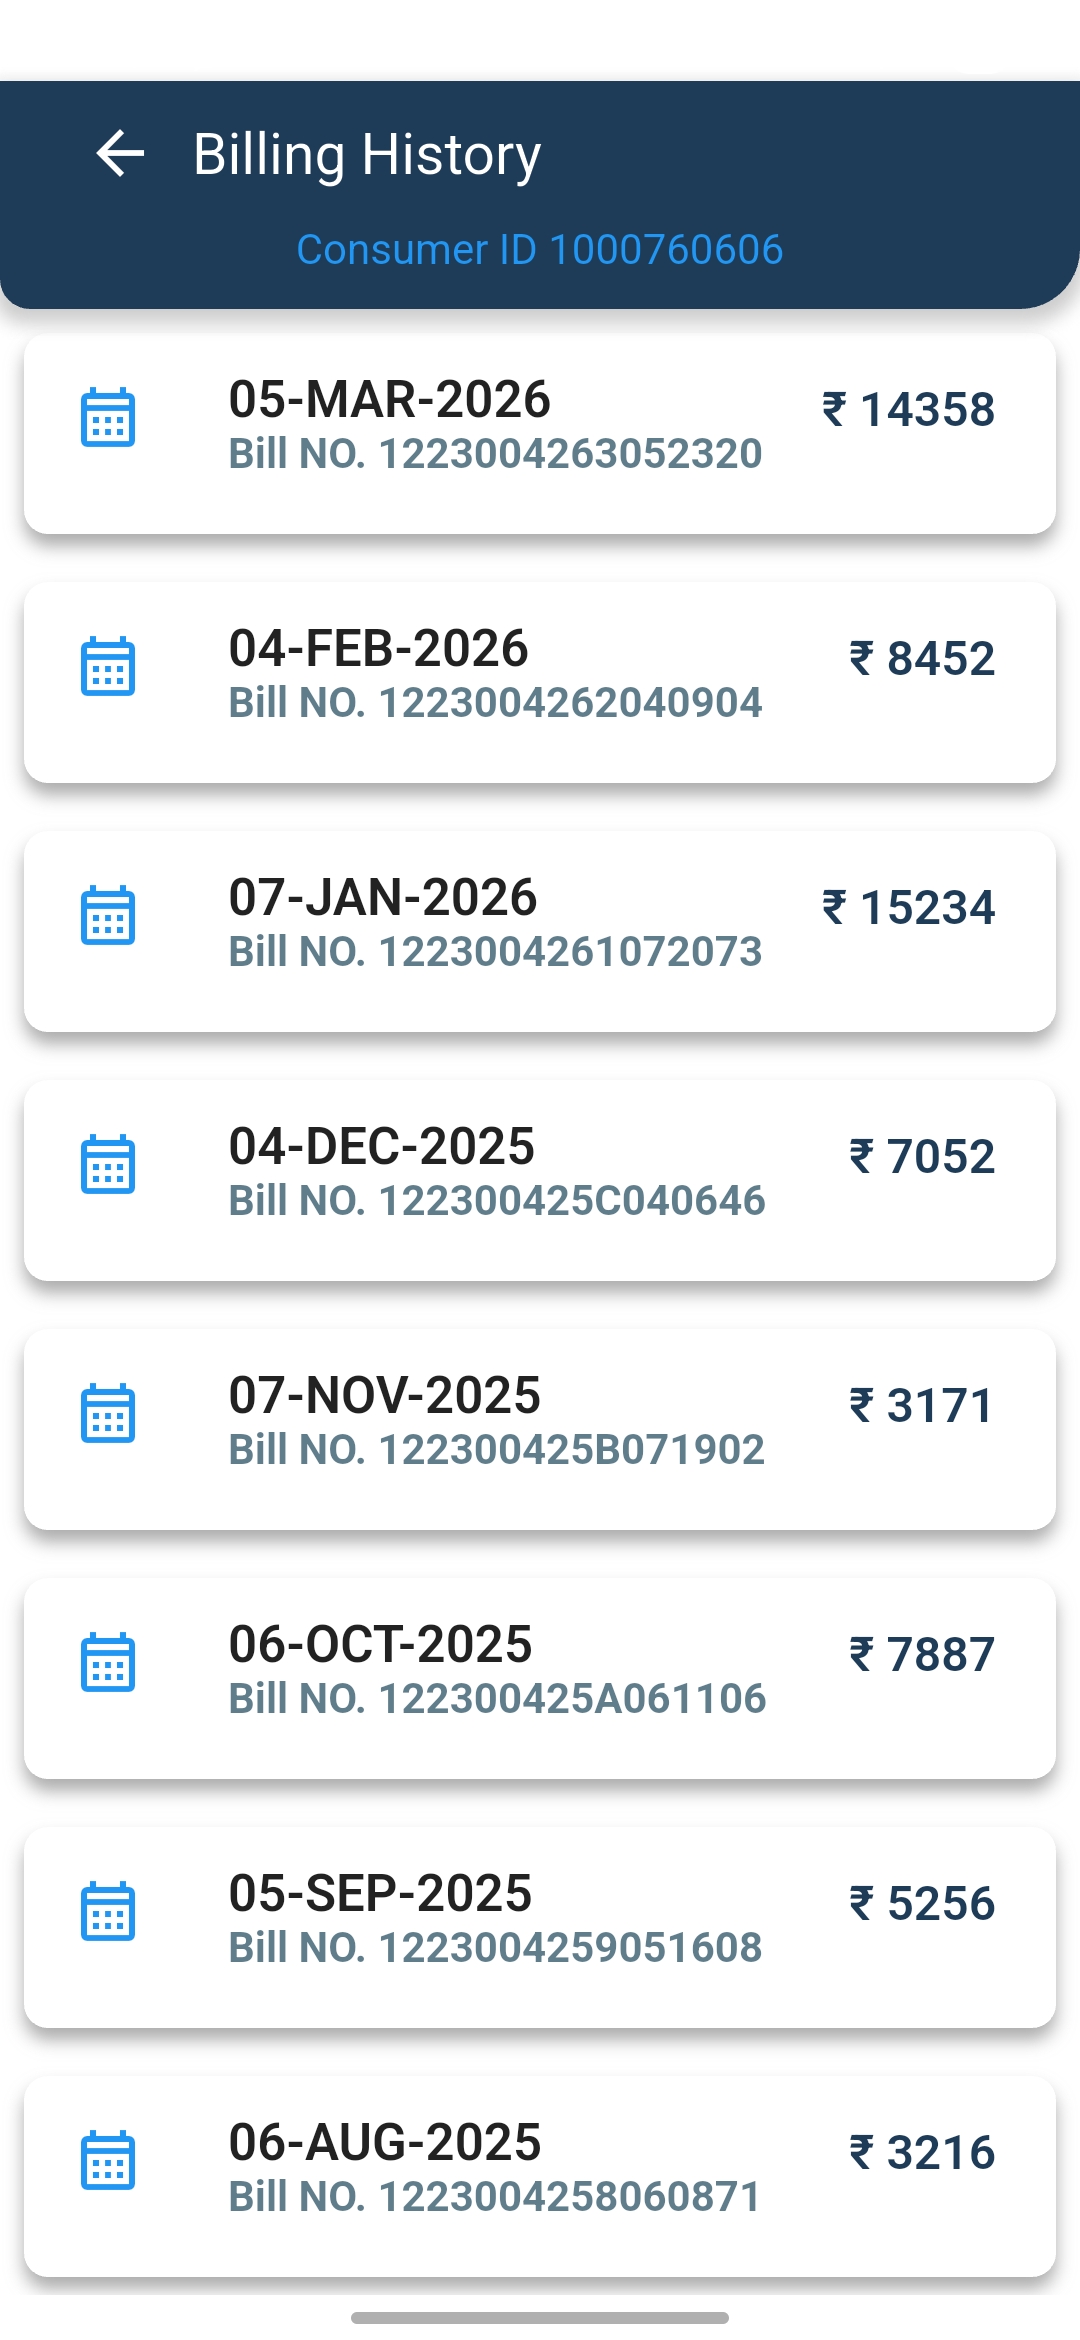Select the ₹ 8452 bill amount
1080x2340 pixels.
tap(922, 658)
